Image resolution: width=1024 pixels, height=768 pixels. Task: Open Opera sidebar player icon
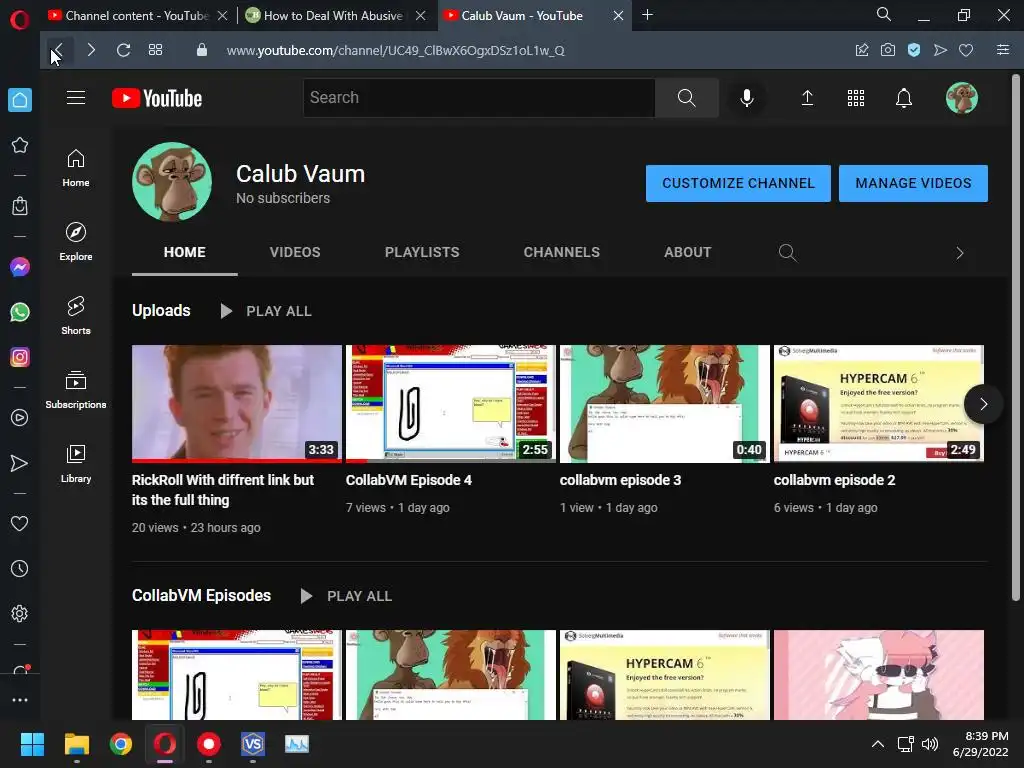click(x=20, y=417)
